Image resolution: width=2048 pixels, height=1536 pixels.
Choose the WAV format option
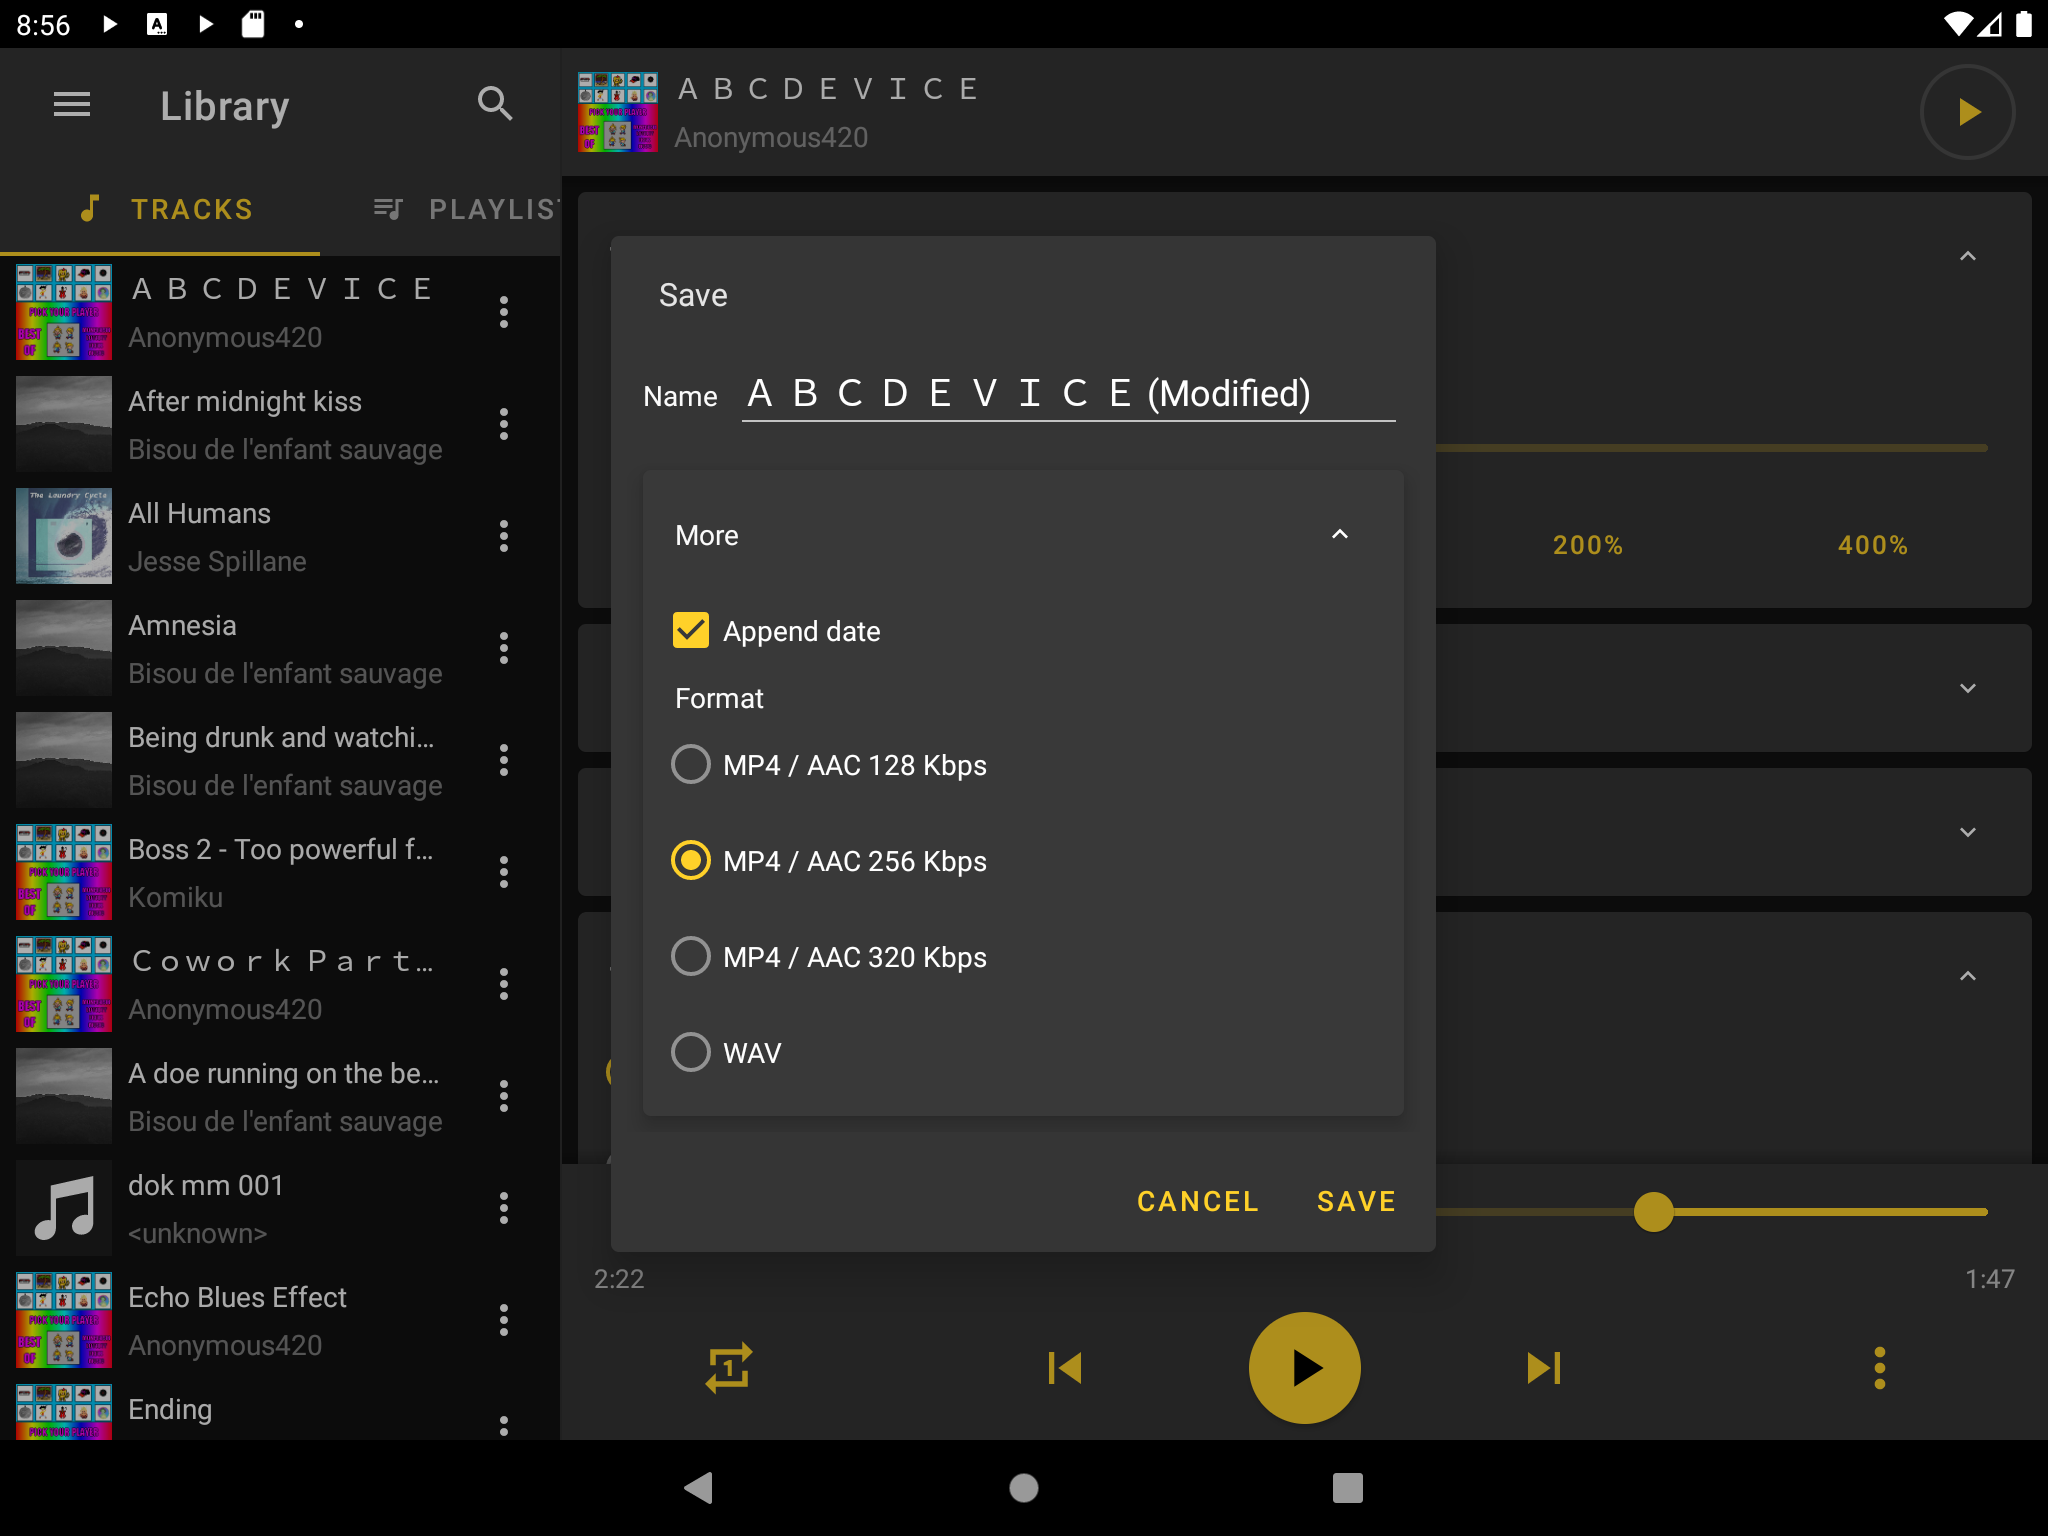[691, 1052]
